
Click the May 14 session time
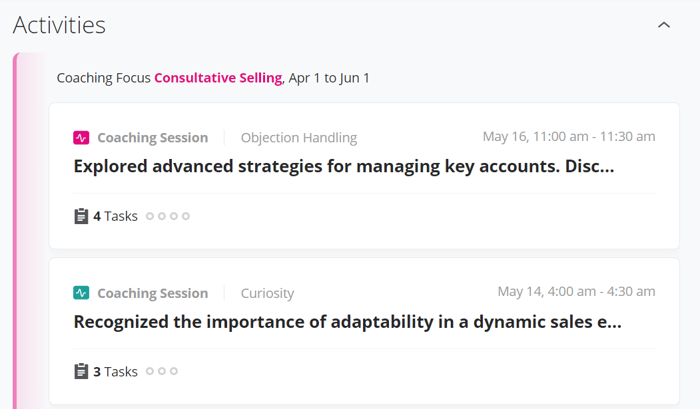[x=576, y=292]
